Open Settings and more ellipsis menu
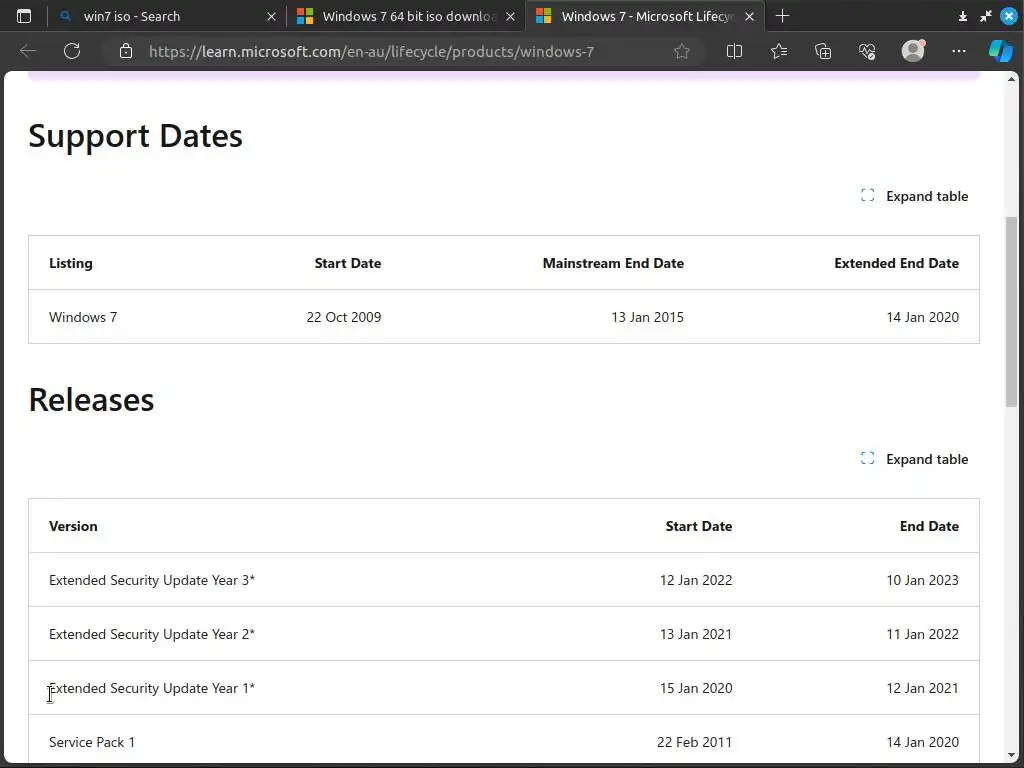1024x768 pixels. 959,51
